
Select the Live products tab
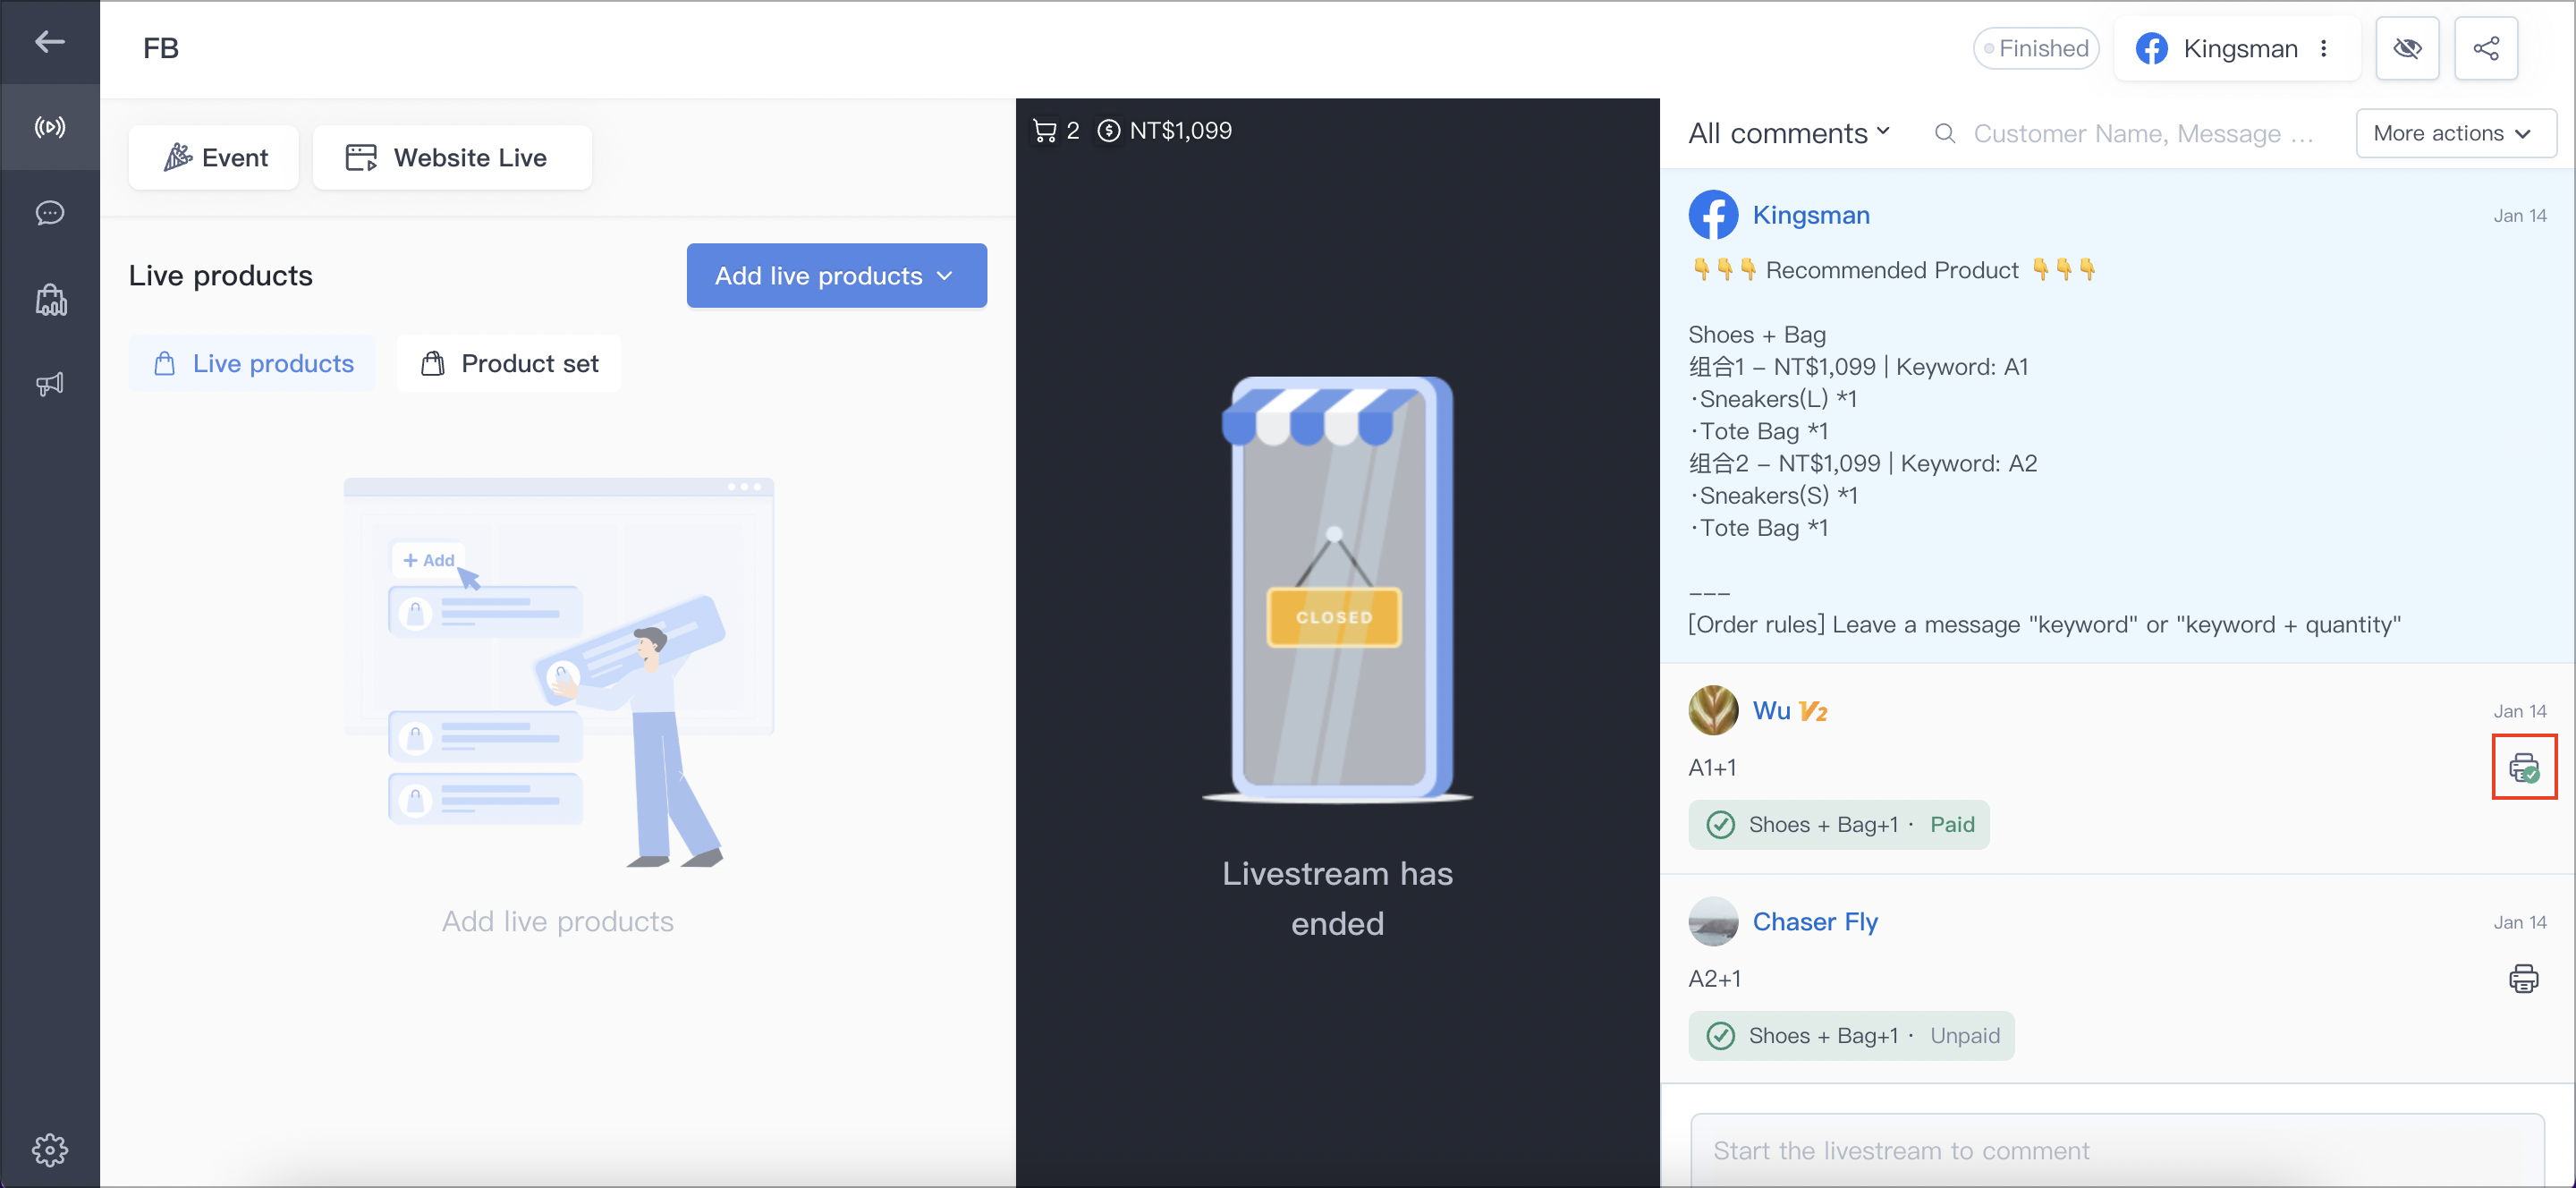click(x=253, y=363)
